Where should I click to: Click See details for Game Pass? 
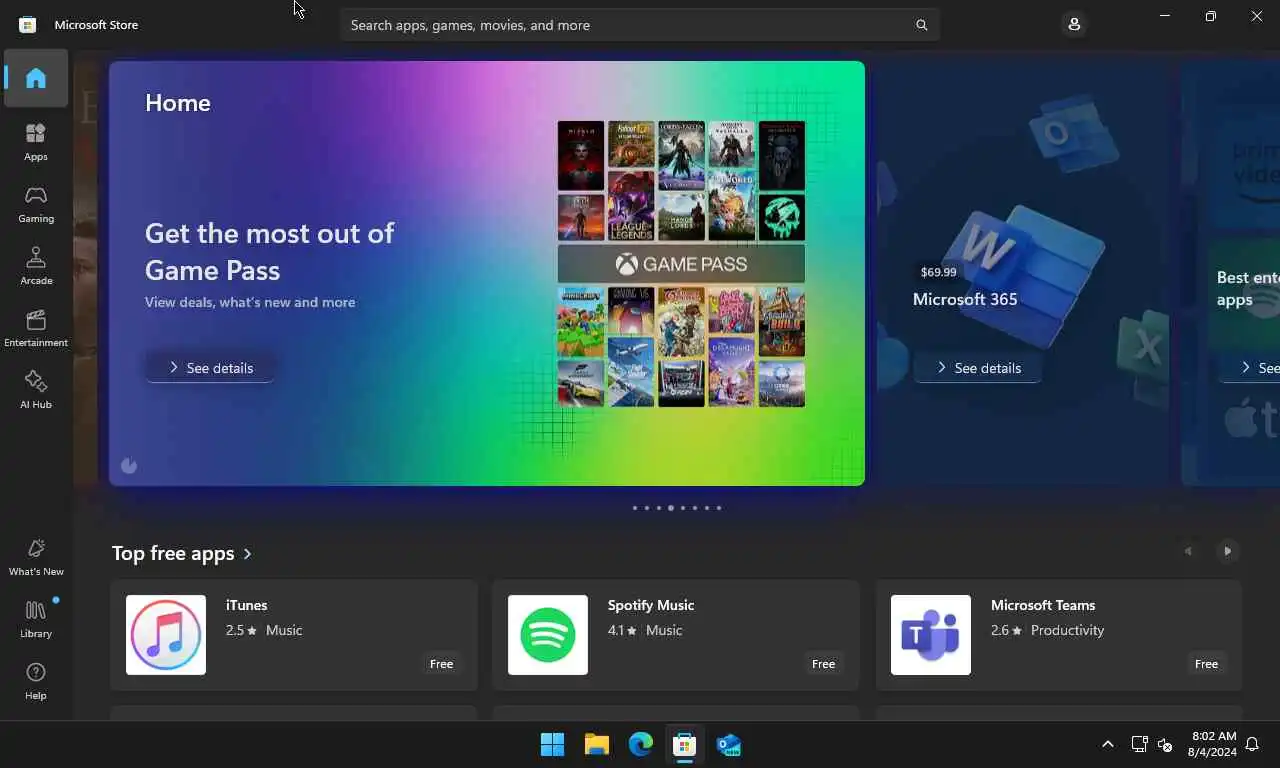210,368
